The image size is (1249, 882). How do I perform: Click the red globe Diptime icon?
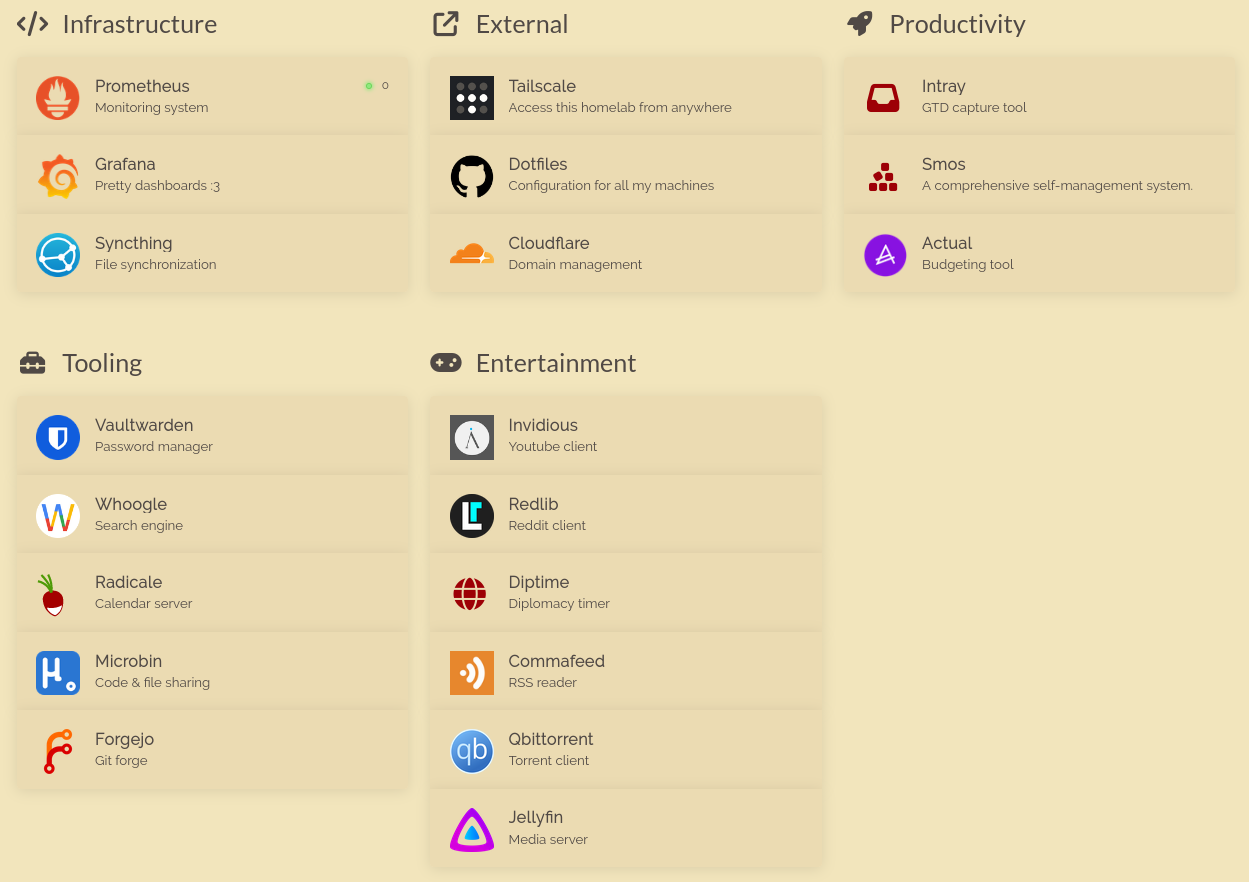[x=470, y=594]
